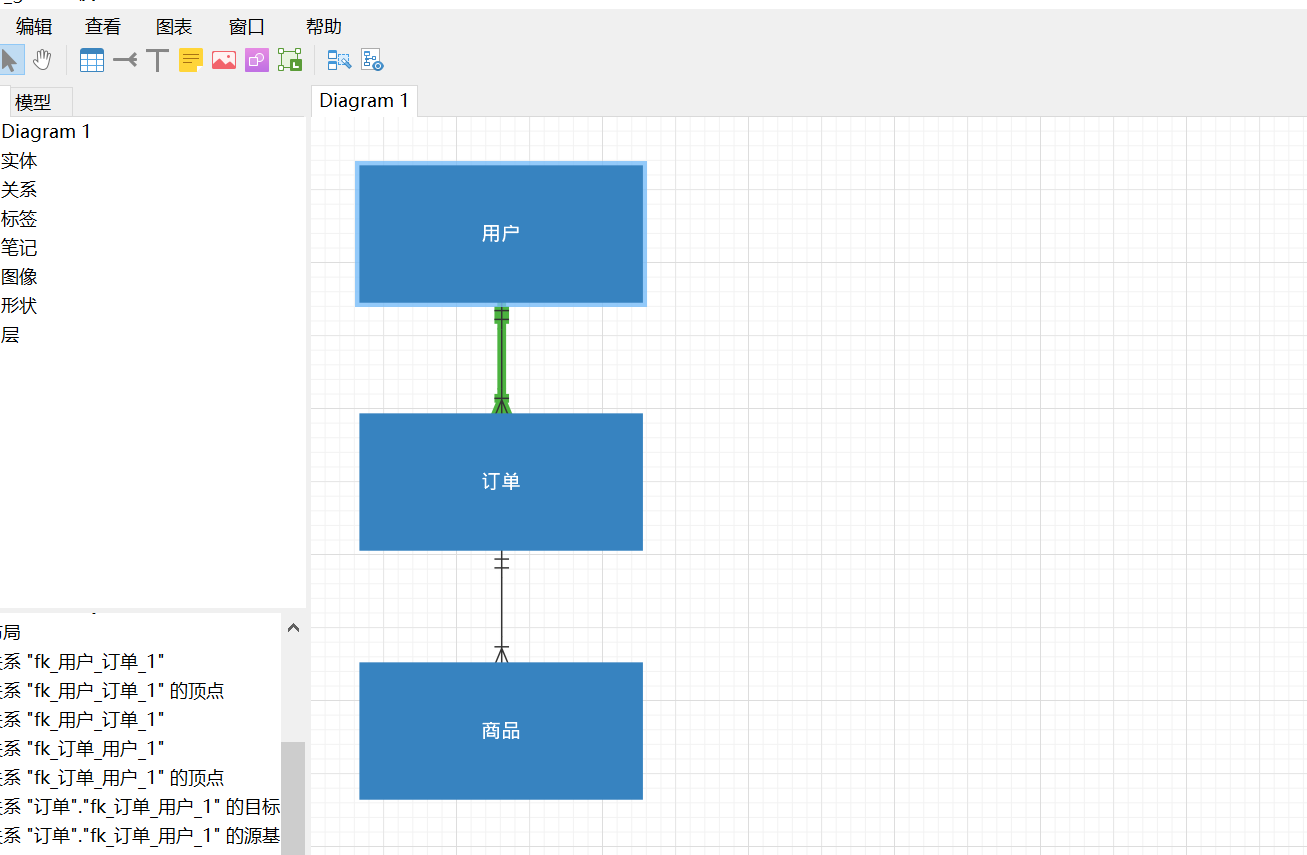Select the 订单 entity box
Screen dimensions: 1307x855
pyautogui.click(x=501, y=481)
